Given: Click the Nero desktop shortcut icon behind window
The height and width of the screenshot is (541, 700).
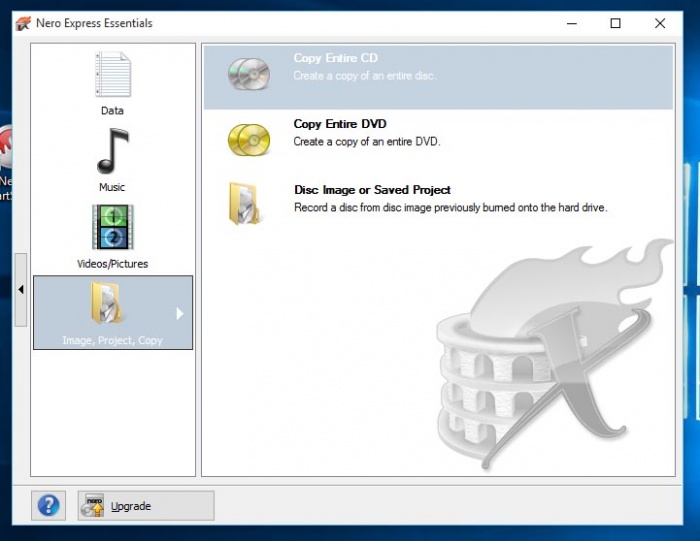Looking at the screenshot, I should click(x=6, y=147).
